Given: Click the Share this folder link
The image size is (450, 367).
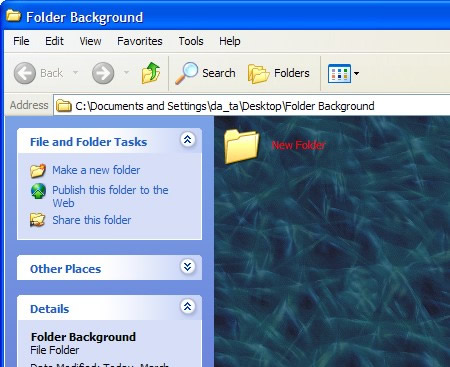Looking at the screenshot, I should (x=92, y=220).
